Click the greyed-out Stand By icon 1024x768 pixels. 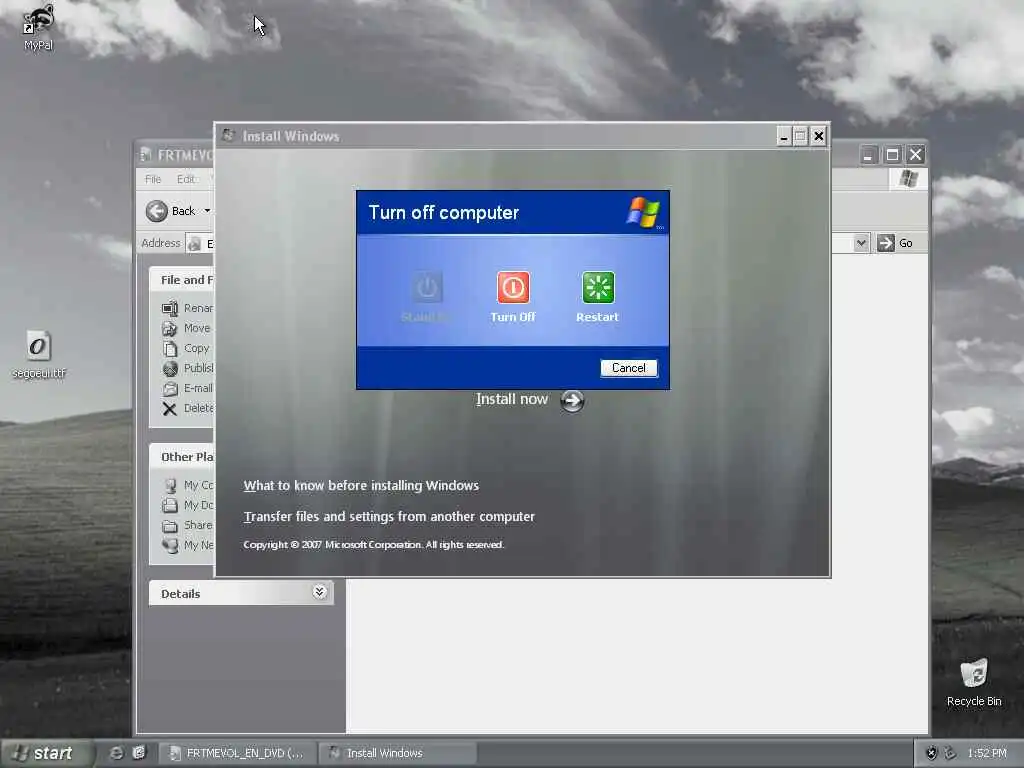(427, 287)
